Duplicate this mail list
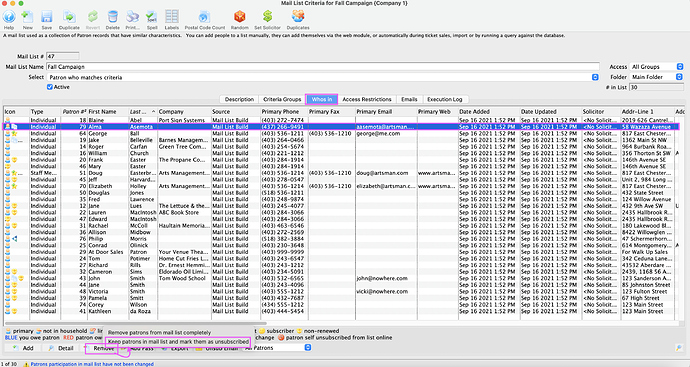 pyautogui.click(x=69, y=18)
